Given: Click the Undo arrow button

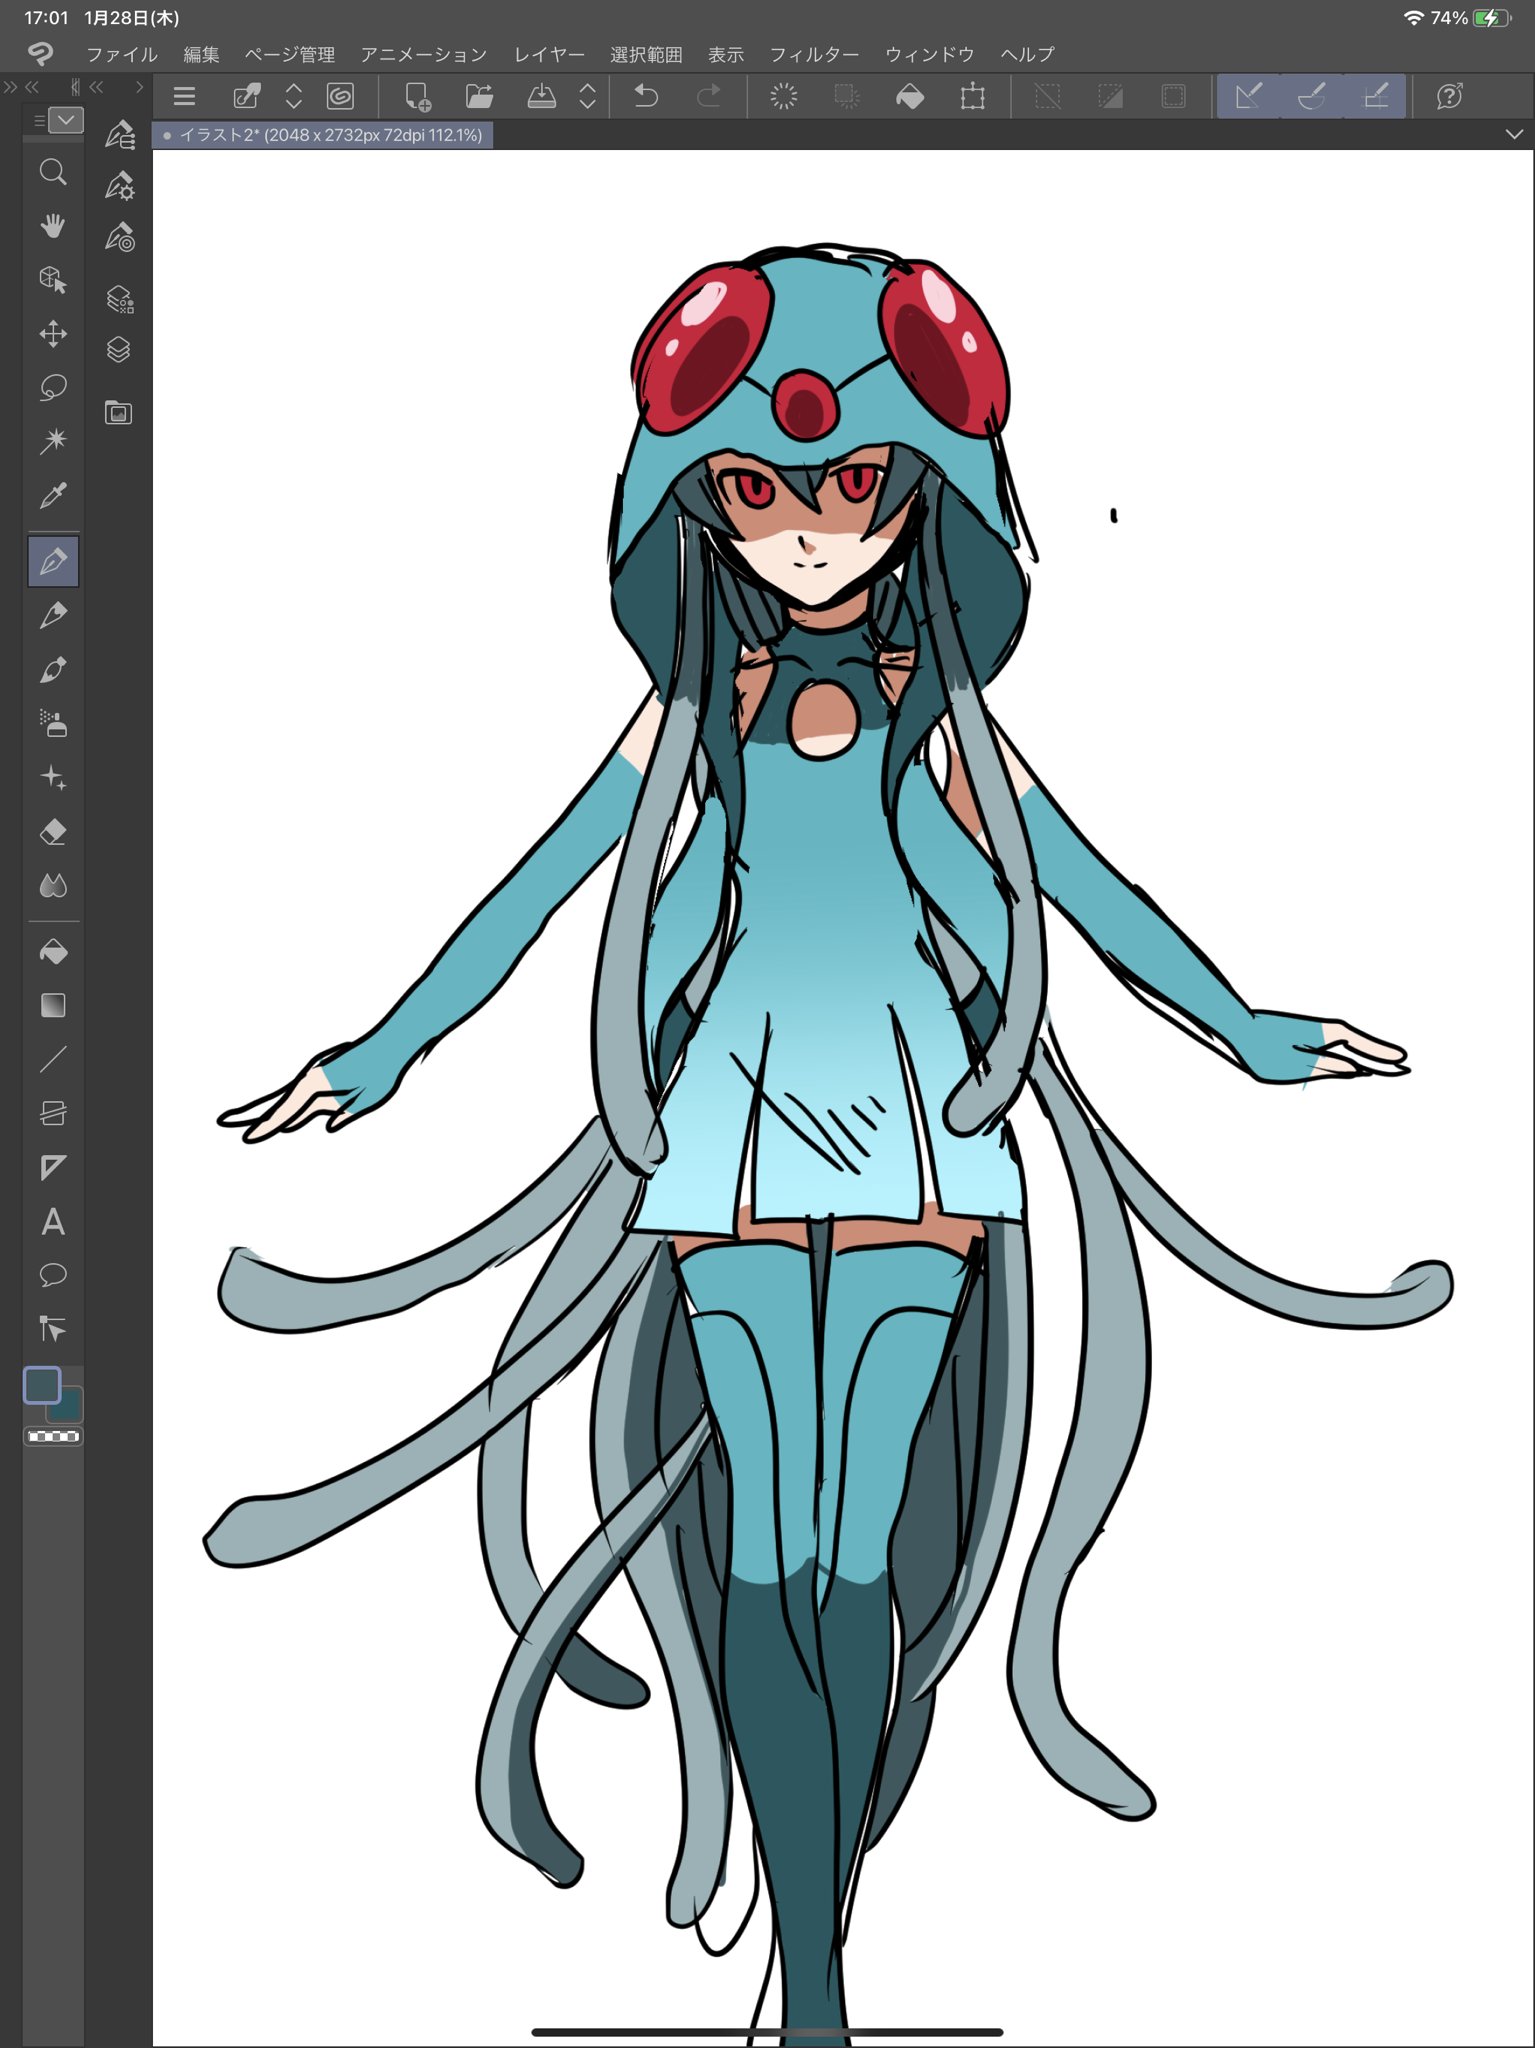Looking at the screenshot, I should 646,96.
